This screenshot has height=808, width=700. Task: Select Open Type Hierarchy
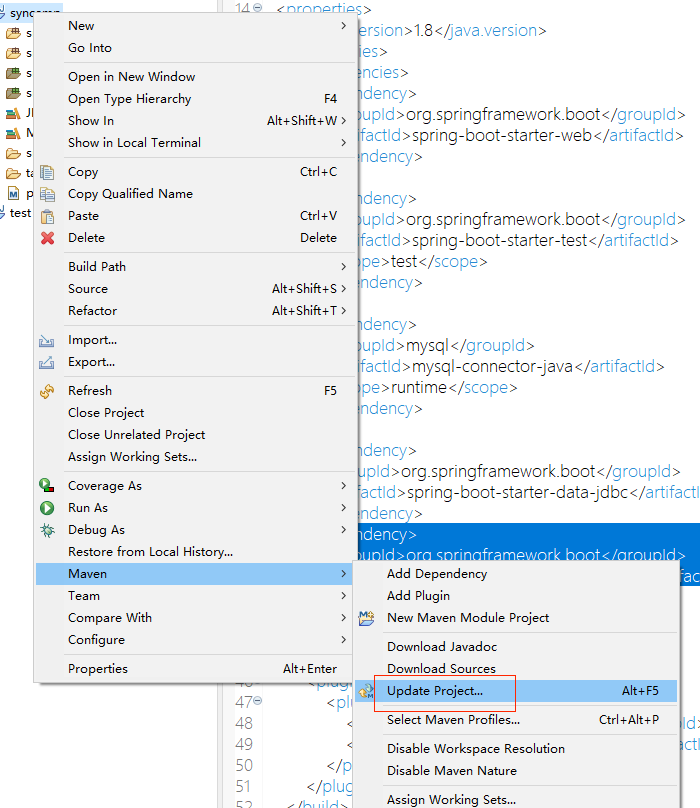(x=194, y=99)
